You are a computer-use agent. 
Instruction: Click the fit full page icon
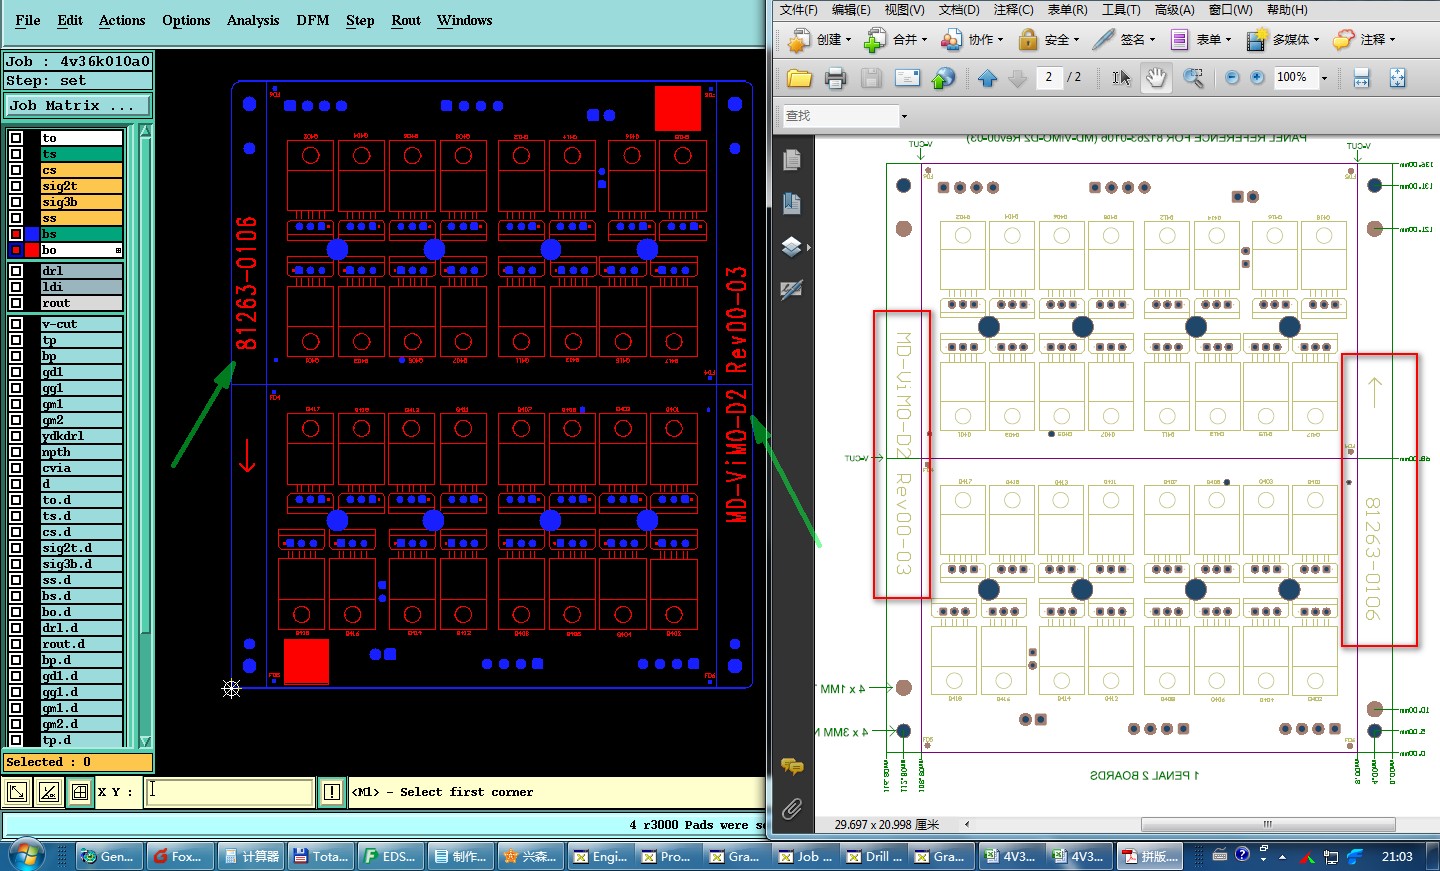click(1398, 78)
